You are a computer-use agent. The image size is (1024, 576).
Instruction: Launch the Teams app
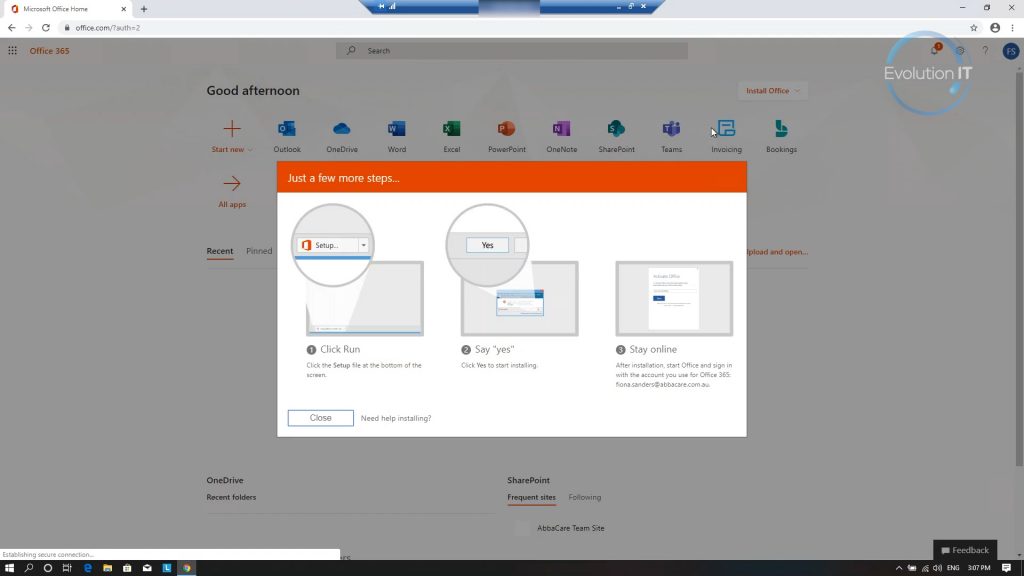(x=671, y=136)
